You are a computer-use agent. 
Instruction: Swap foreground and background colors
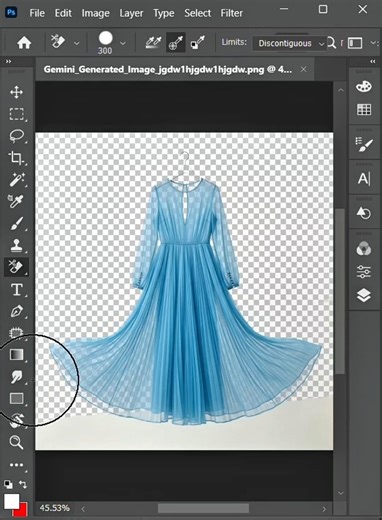pyautogui.click(x=23, y=484)
